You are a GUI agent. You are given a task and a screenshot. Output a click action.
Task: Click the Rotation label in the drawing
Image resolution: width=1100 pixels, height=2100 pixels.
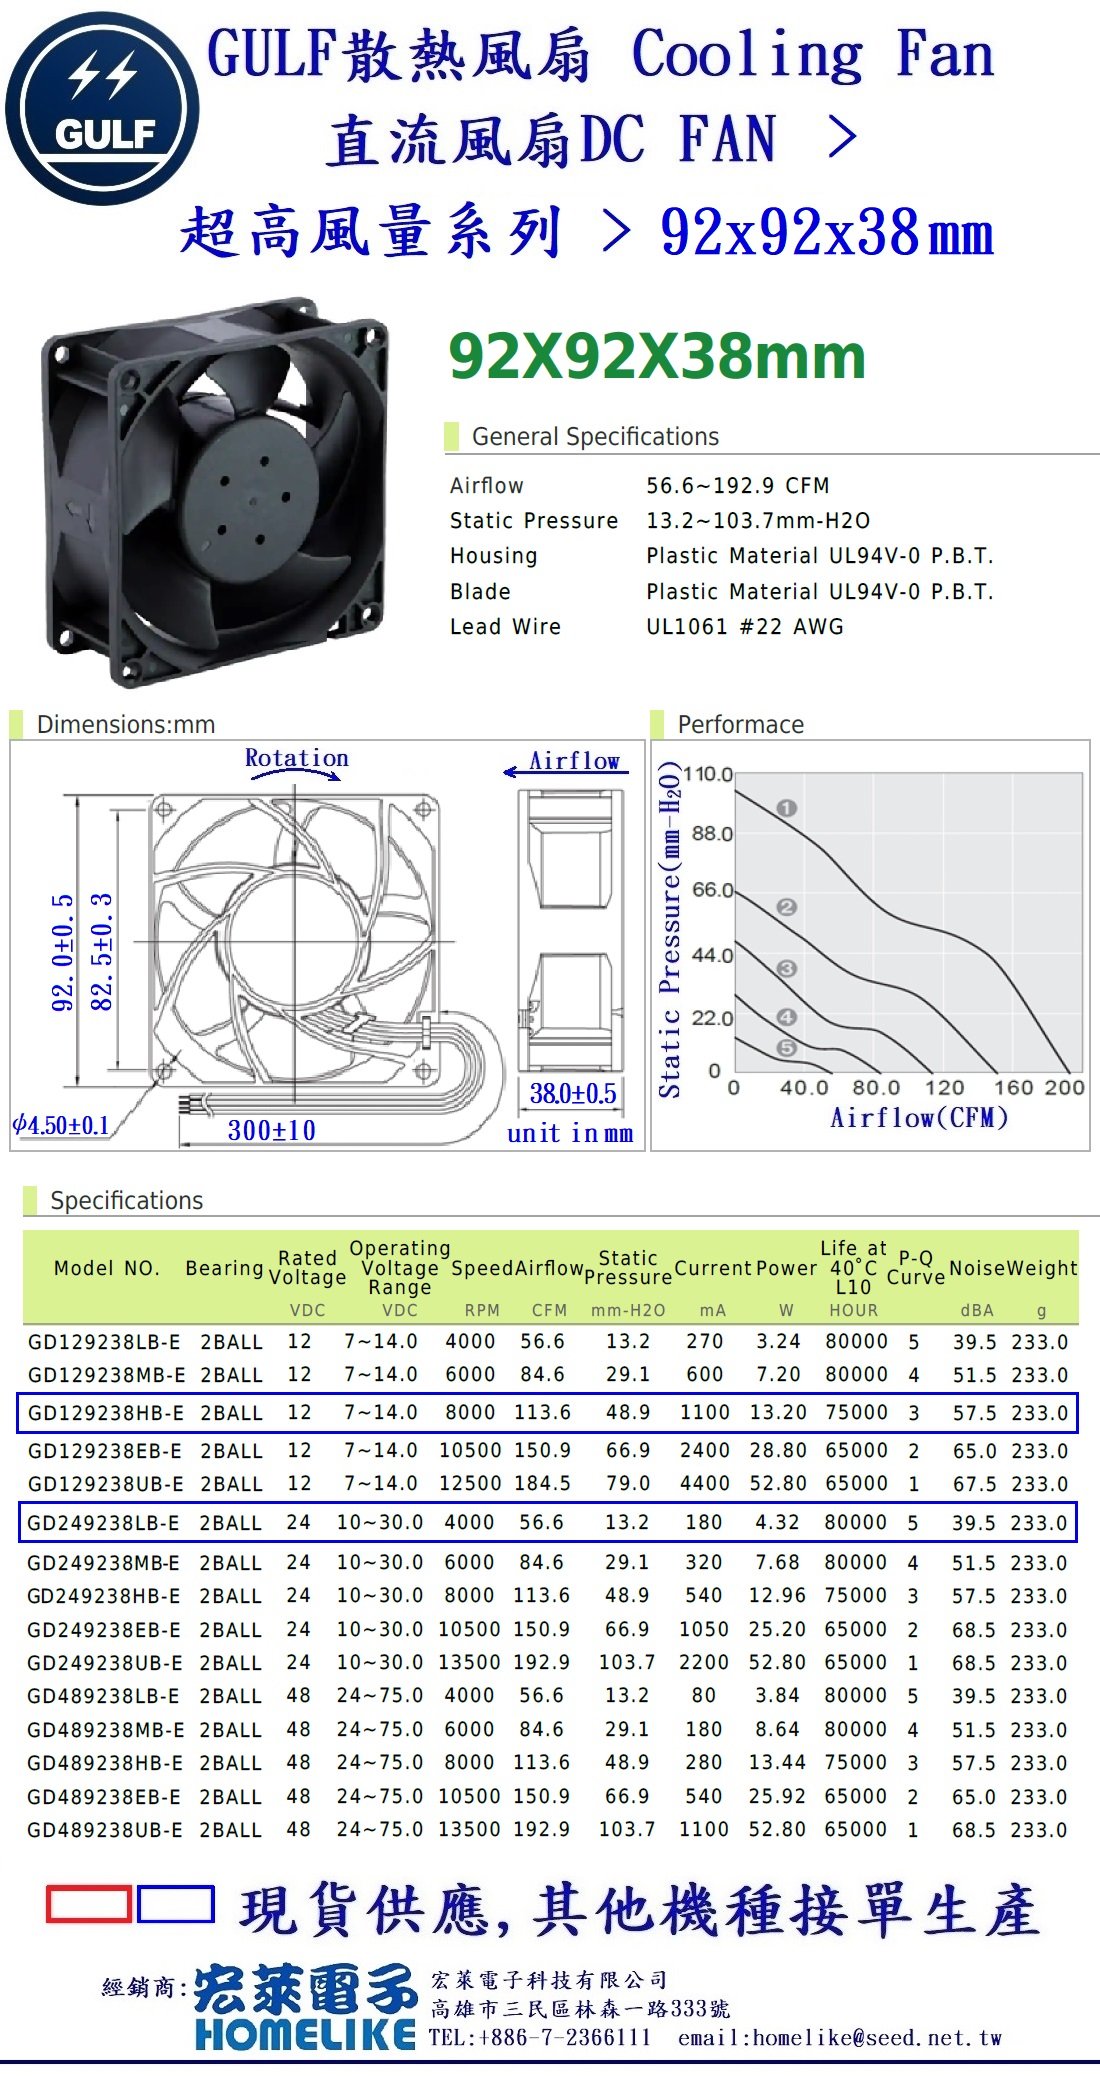pyautogui.click(x=297, y=758)
